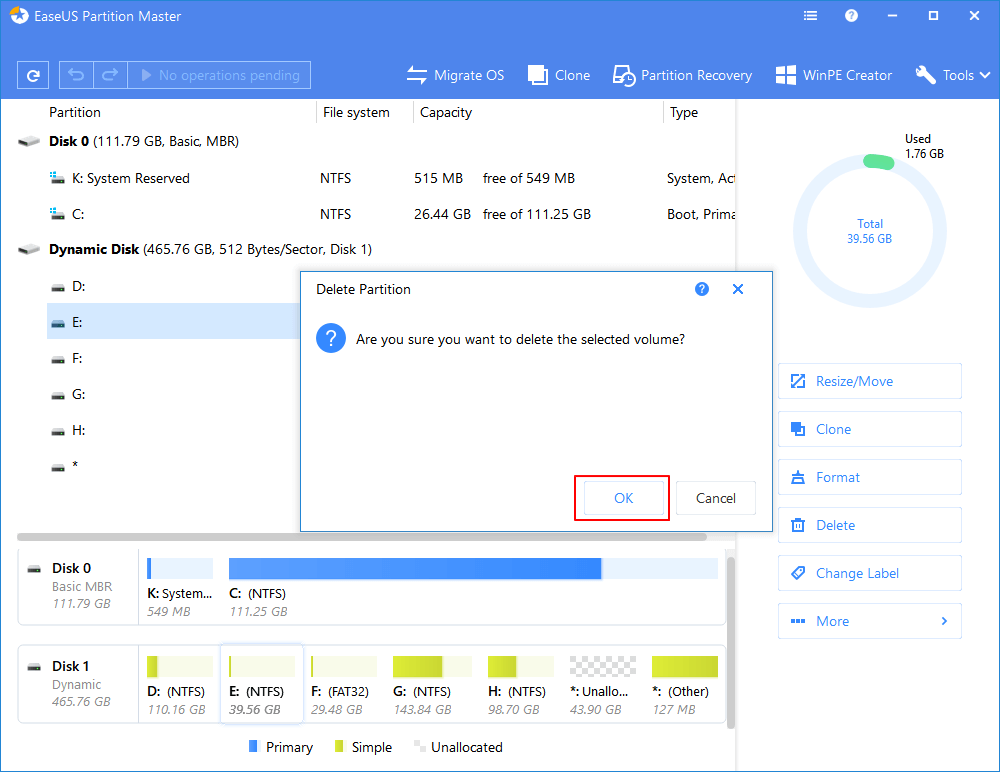
Task: Click the Type column header
Action: click(x=684, y=112)
